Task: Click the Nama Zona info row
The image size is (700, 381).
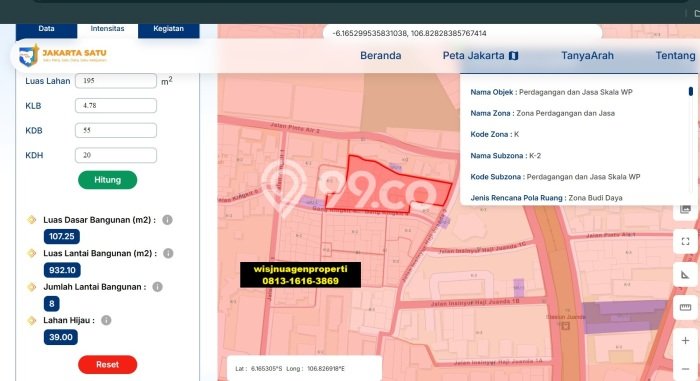Action: point(542,113)
